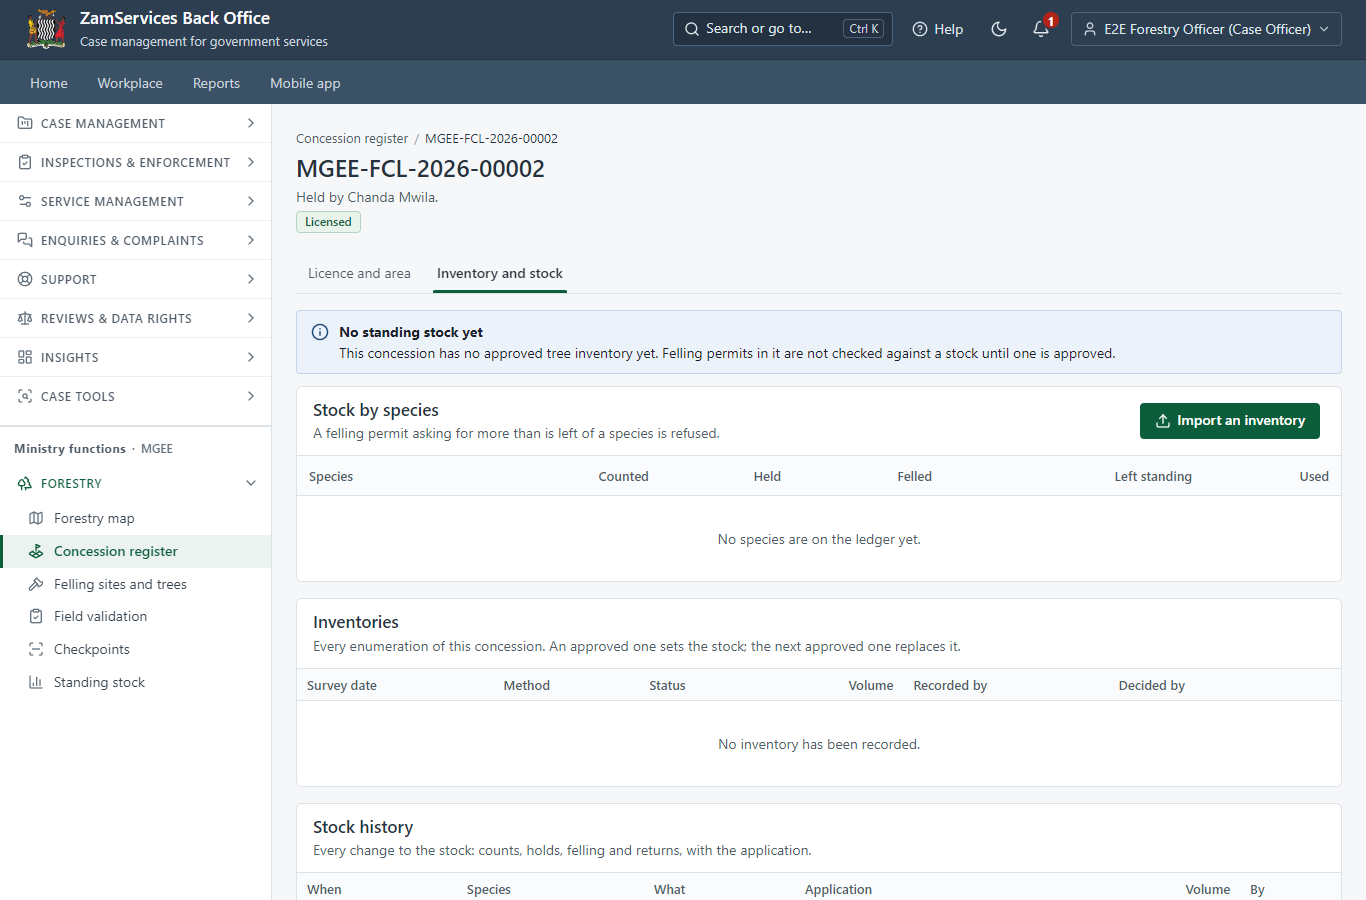1366x900 pixels.
Task: Click the Inspections & Enforcement clipboard icon
Action: coord(25,162)
